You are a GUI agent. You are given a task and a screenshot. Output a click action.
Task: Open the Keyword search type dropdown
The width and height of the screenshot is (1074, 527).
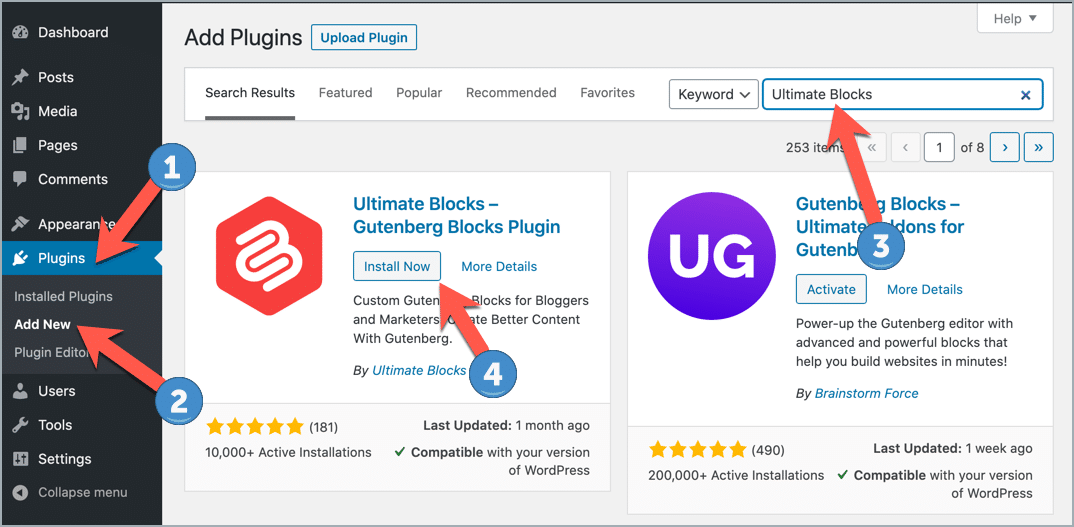[714, 95]
